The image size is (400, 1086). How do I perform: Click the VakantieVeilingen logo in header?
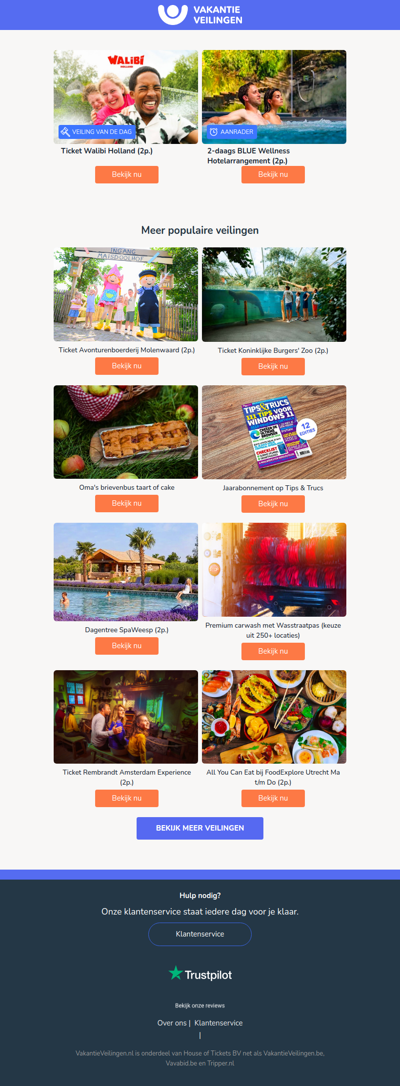200,15
